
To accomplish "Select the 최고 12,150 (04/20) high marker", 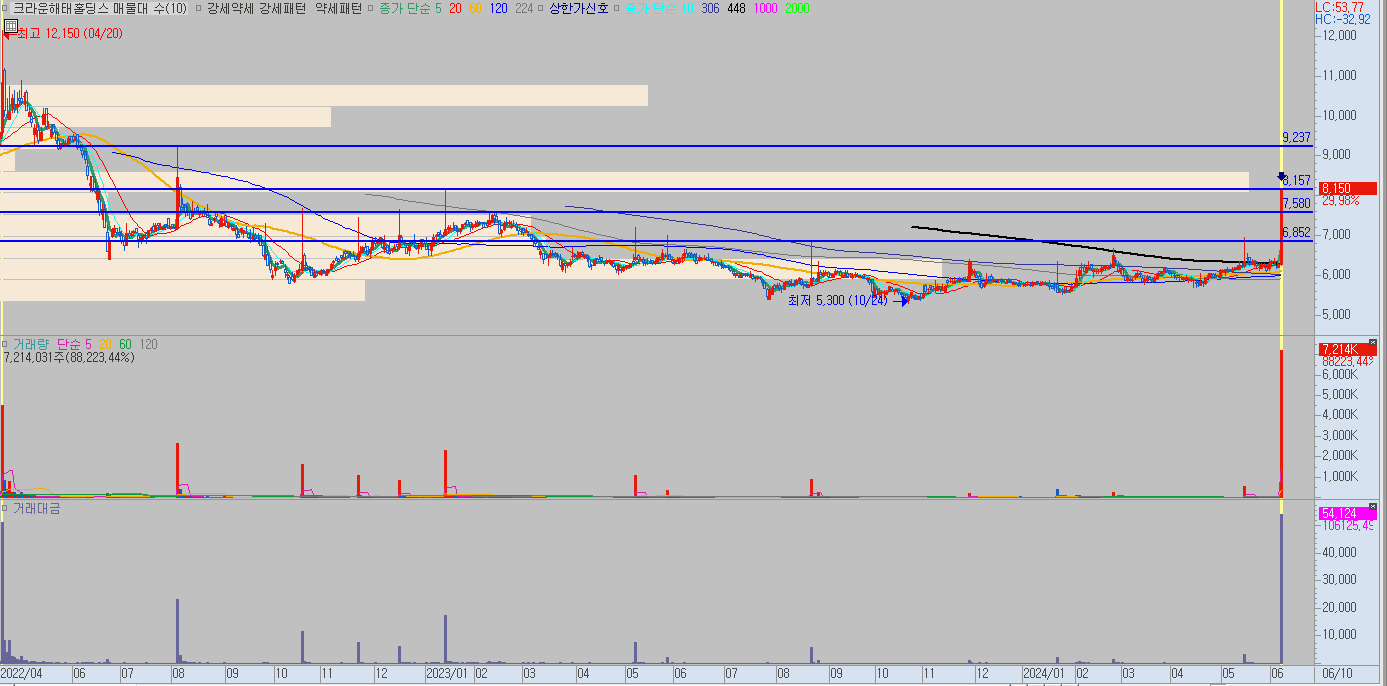I will tap(70, 33).
